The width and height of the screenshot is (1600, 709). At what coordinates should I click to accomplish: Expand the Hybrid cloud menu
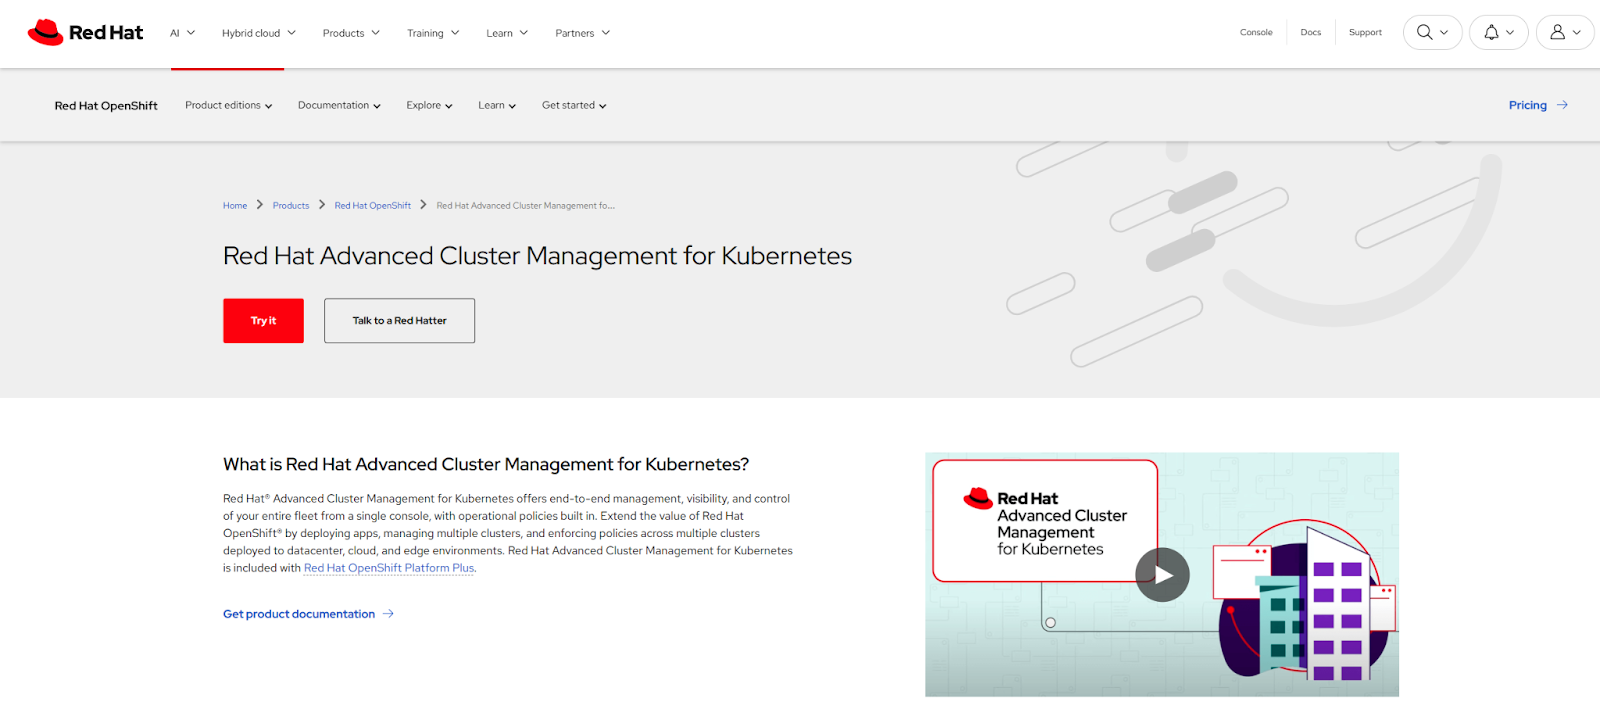click(x=259, y=33)
